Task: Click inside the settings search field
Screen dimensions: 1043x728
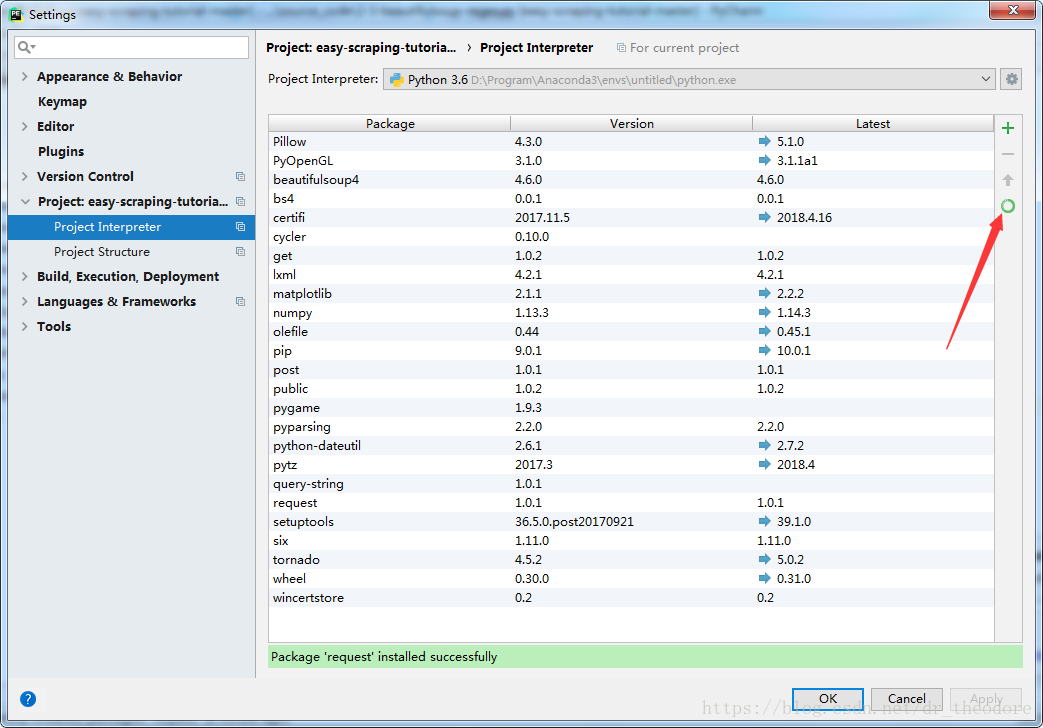Action: click(x=131, y=47)
